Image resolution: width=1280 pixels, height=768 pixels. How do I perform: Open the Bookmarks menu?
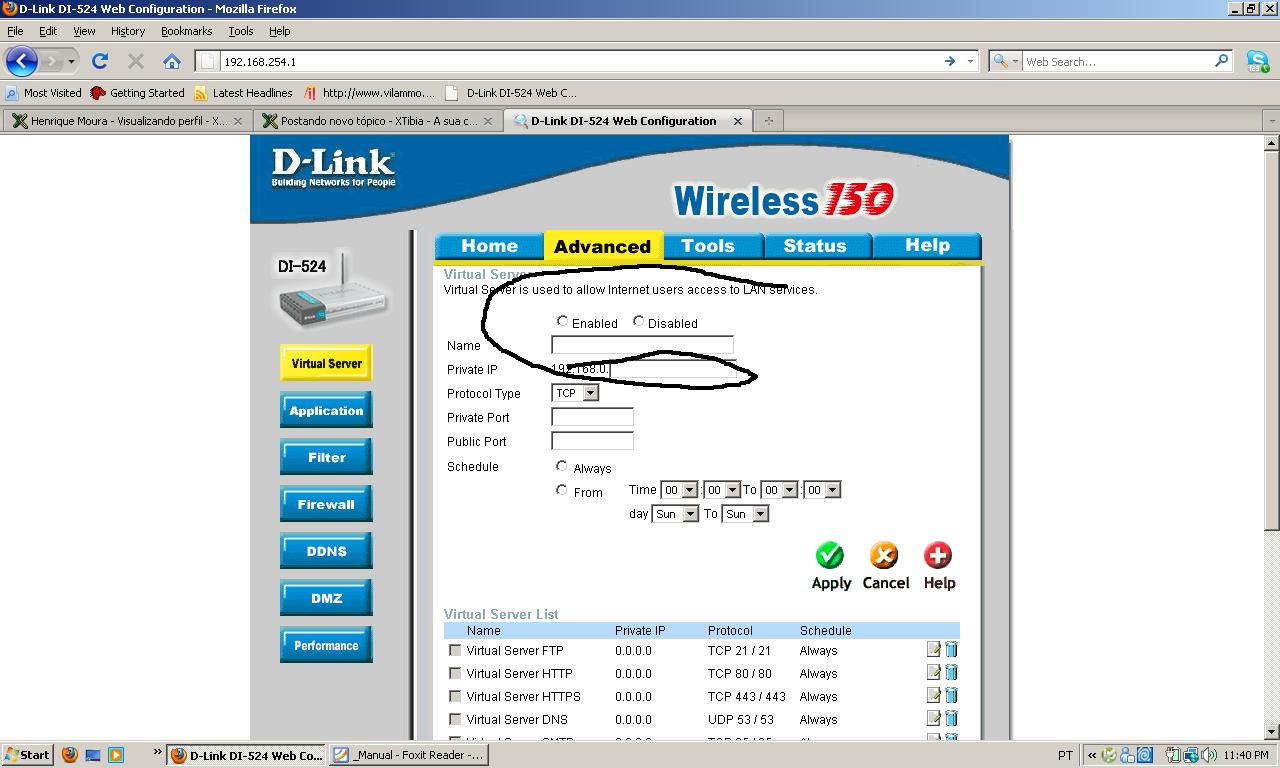(x=187, y=31)
